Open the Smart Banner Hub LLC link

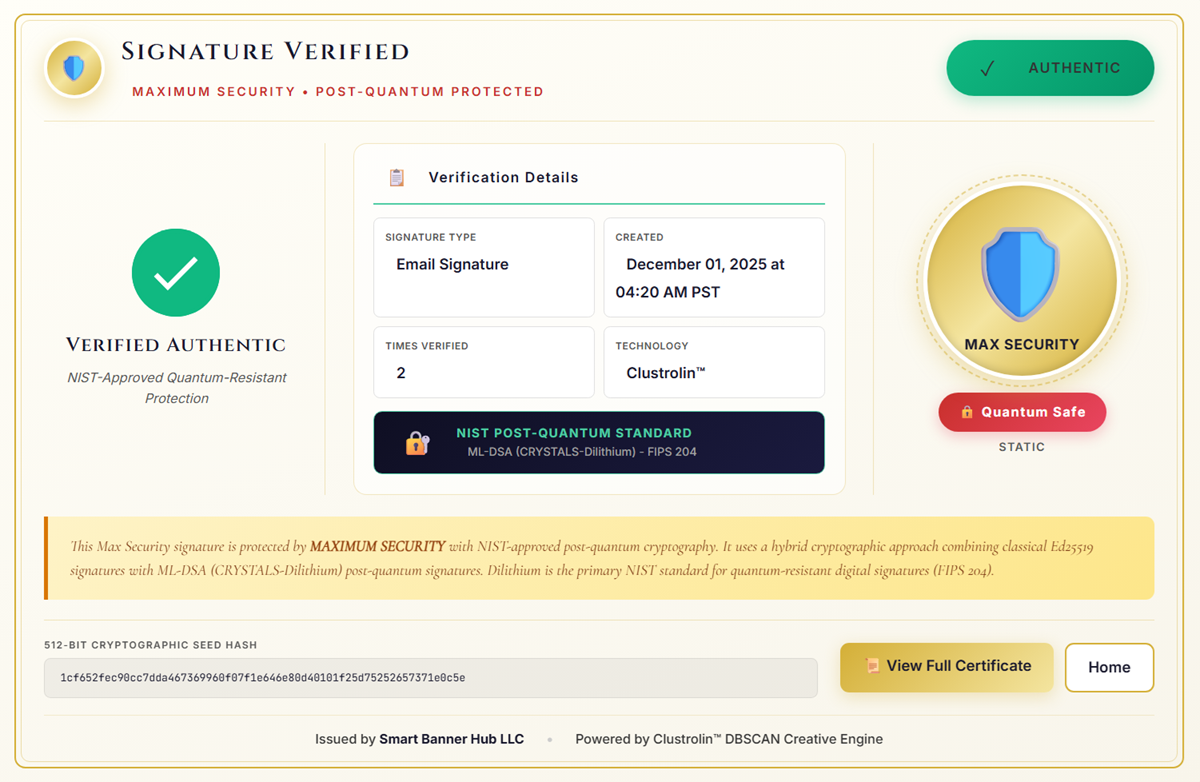click(x=451, y=739)
